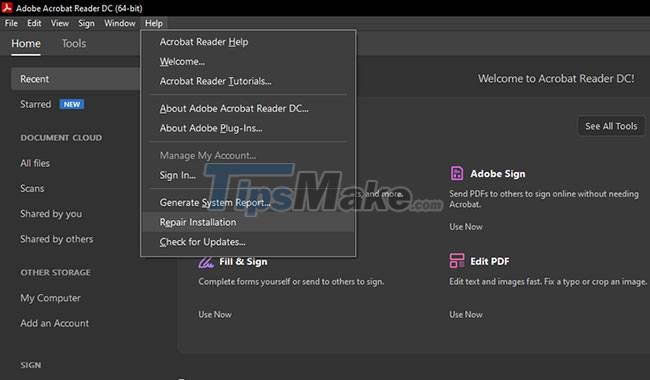The height and width of the screenshot is (380, 650).
Task: Open Shared by you list
Action: [x=51, y=214]
